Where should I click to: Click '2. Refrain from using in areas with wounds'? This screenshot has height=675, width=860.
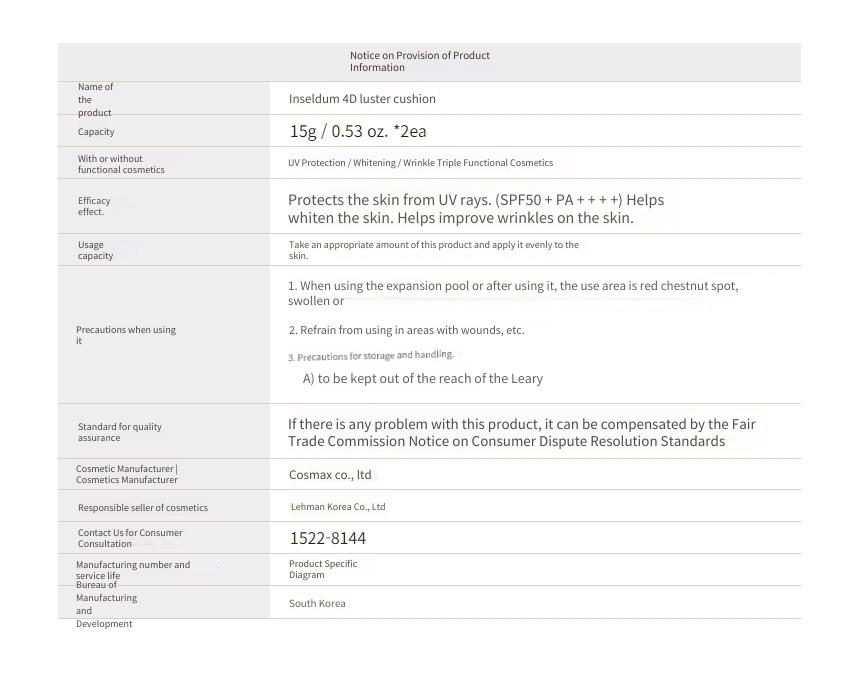pyautogui.click(x=406, y=330)
